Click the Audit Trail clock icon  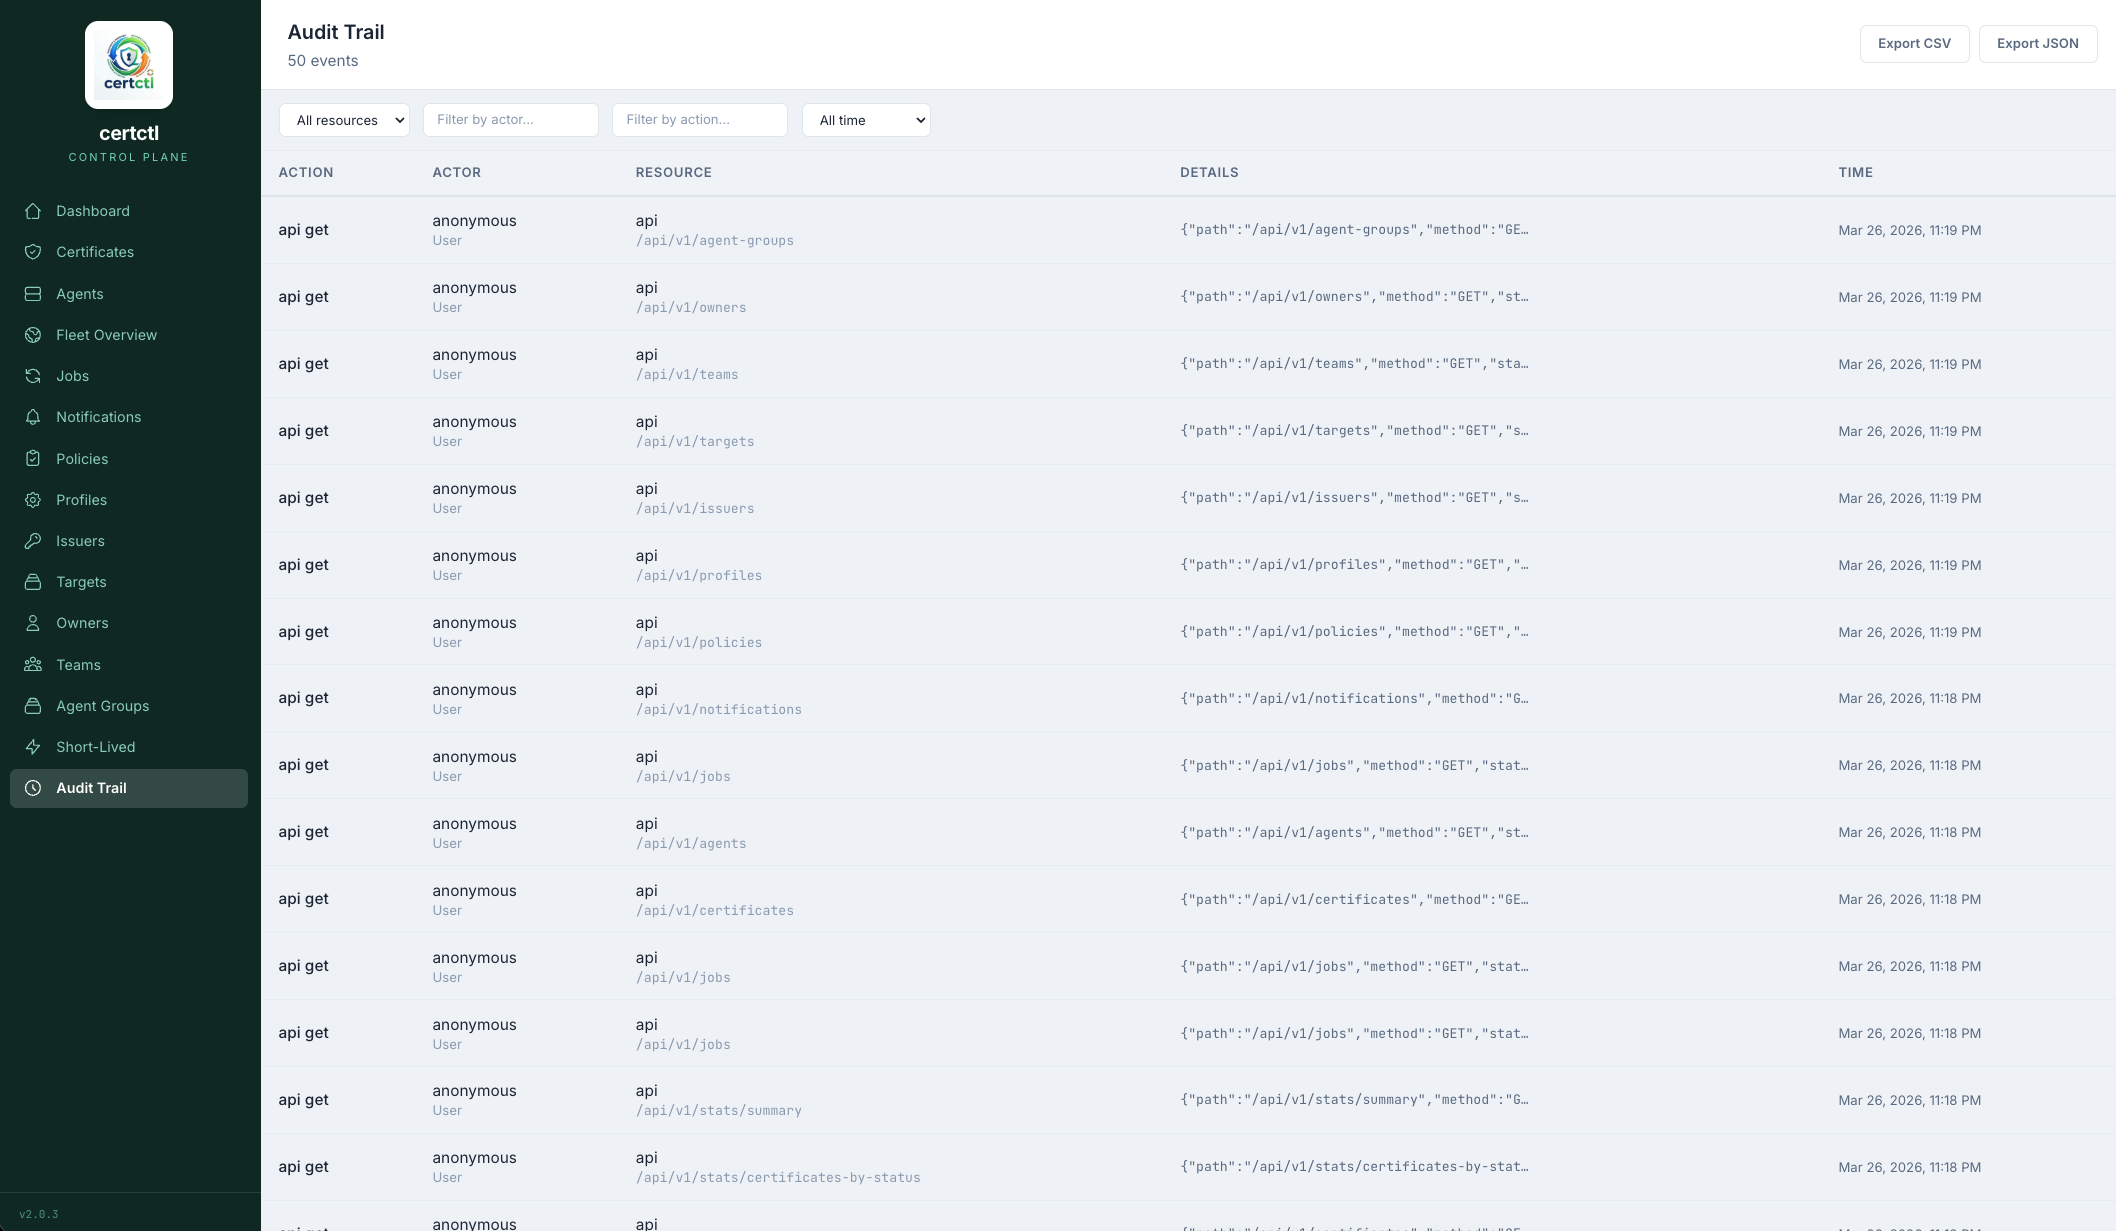[33, 788]
